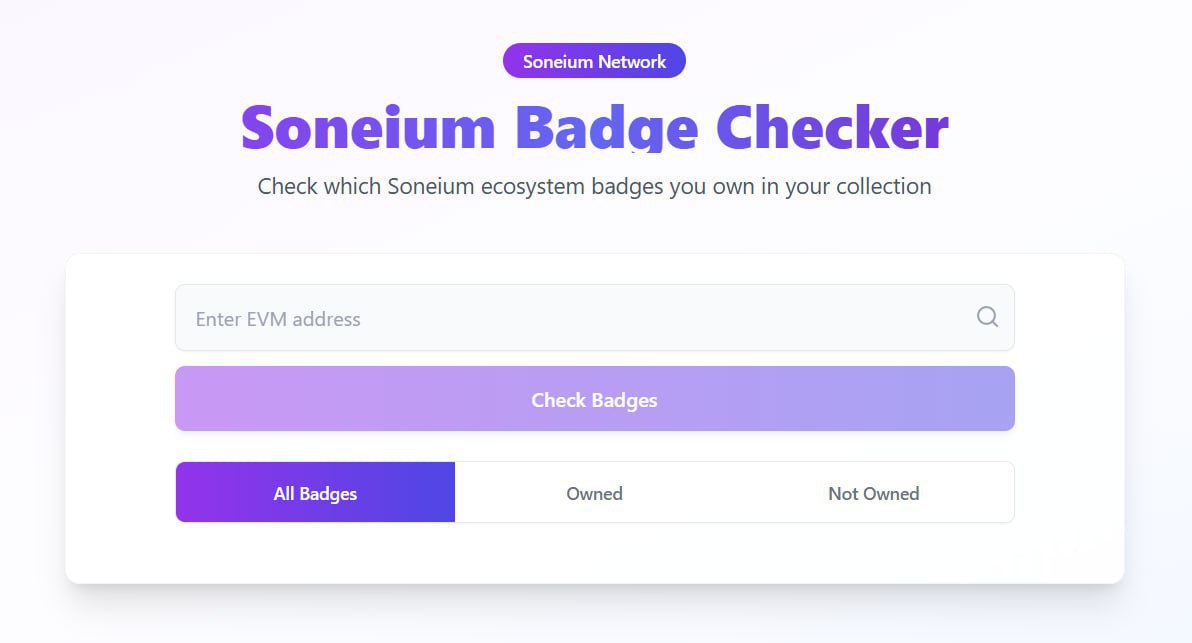This screenshot has width=1192, height=643.
Task: Click the Check Badges button
Action: pos(594,399)
